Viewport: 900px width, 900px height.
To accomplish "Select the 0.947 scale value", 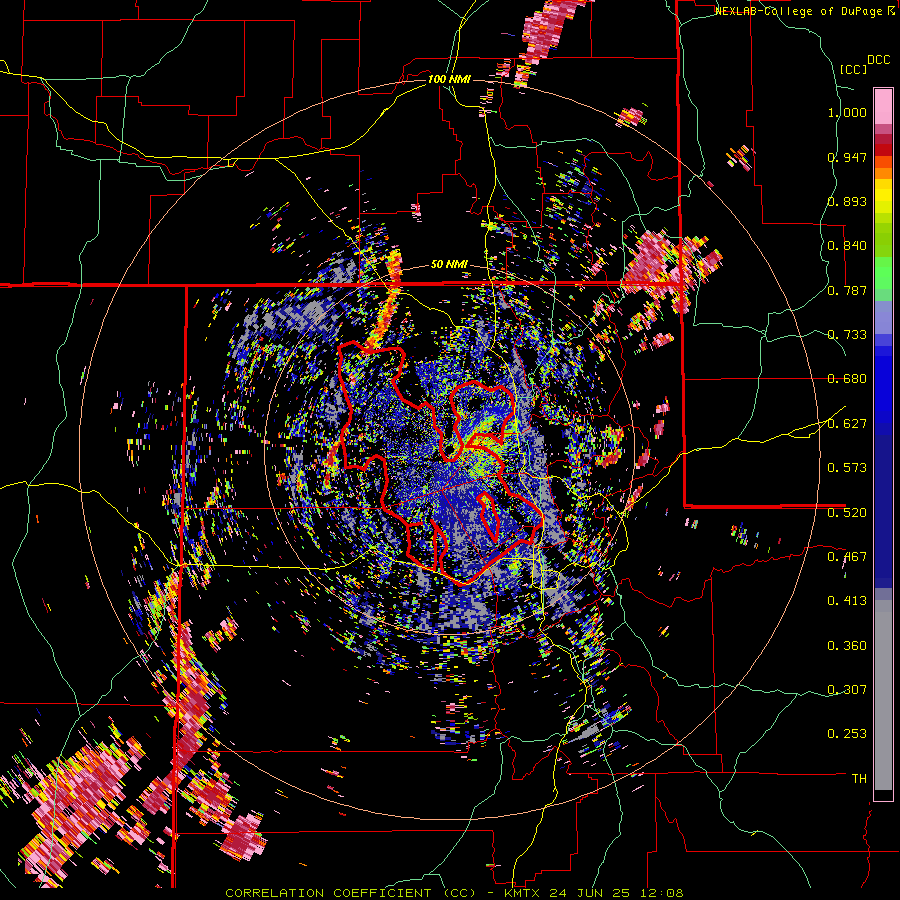I will [847, 157].
